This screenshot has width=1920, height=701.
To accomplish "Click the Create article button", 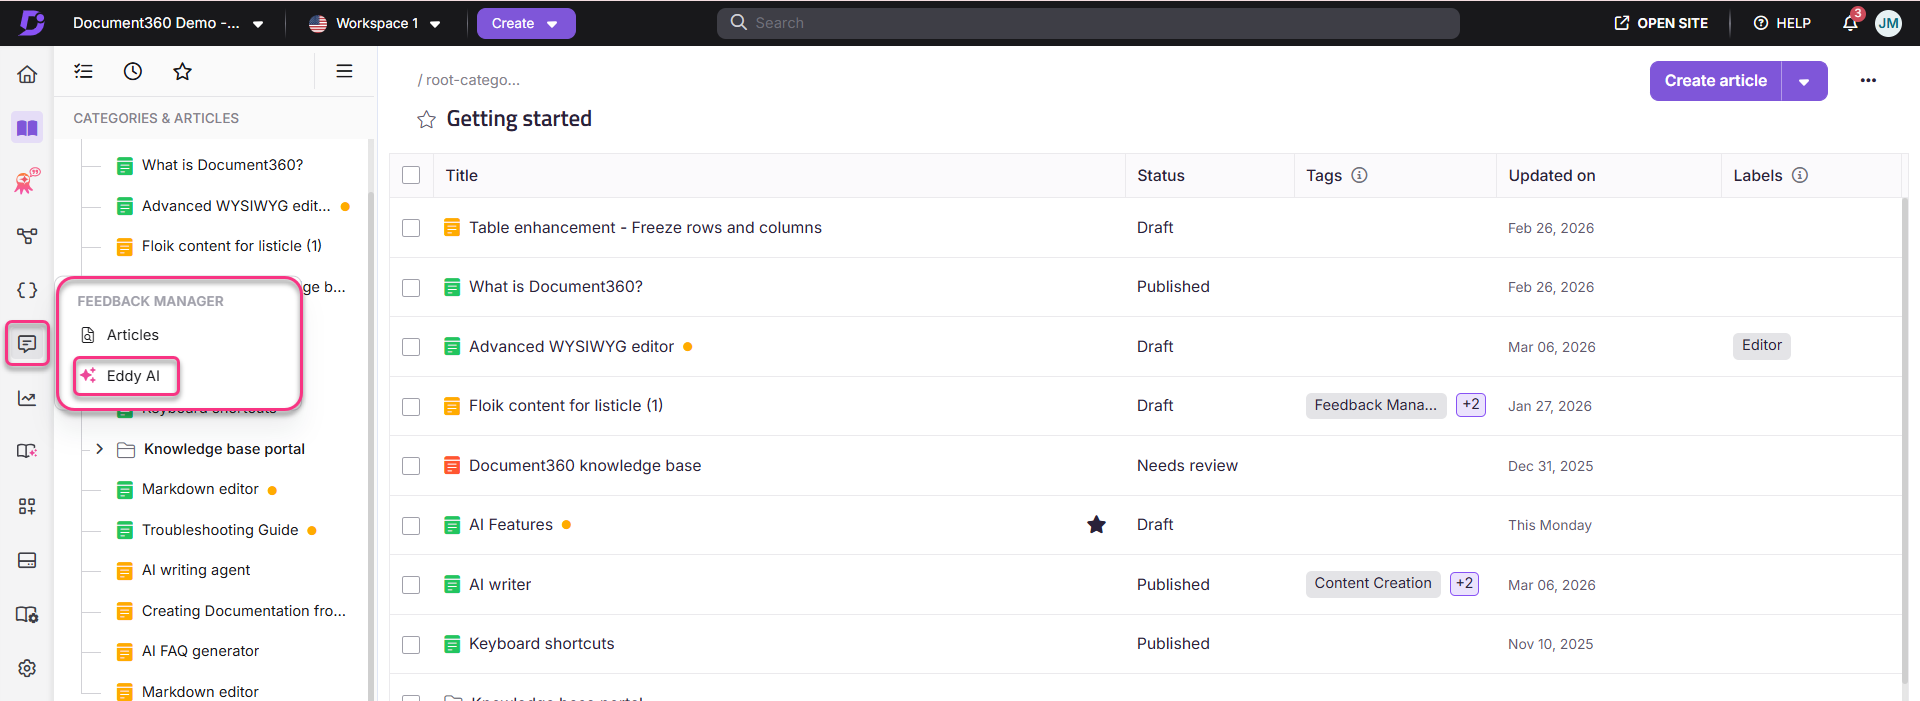I will coord(1715,81).
